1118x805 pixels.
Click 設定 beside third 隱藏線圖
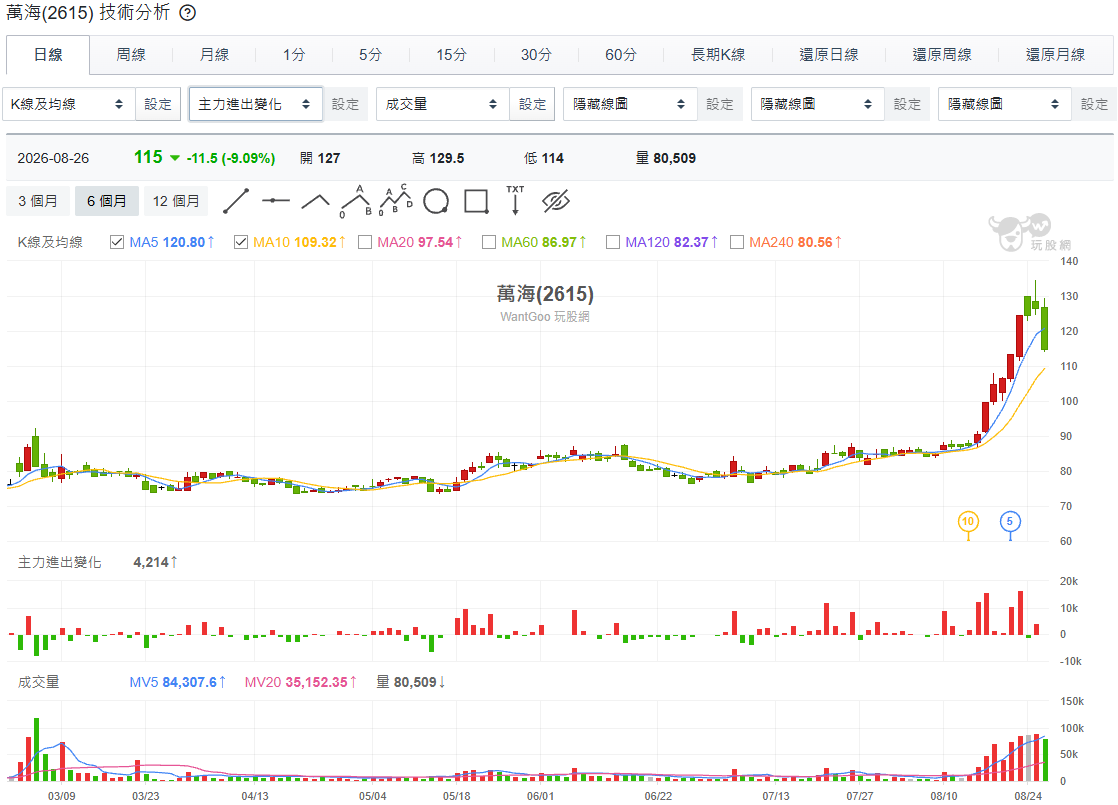(x=1094, y=104)
